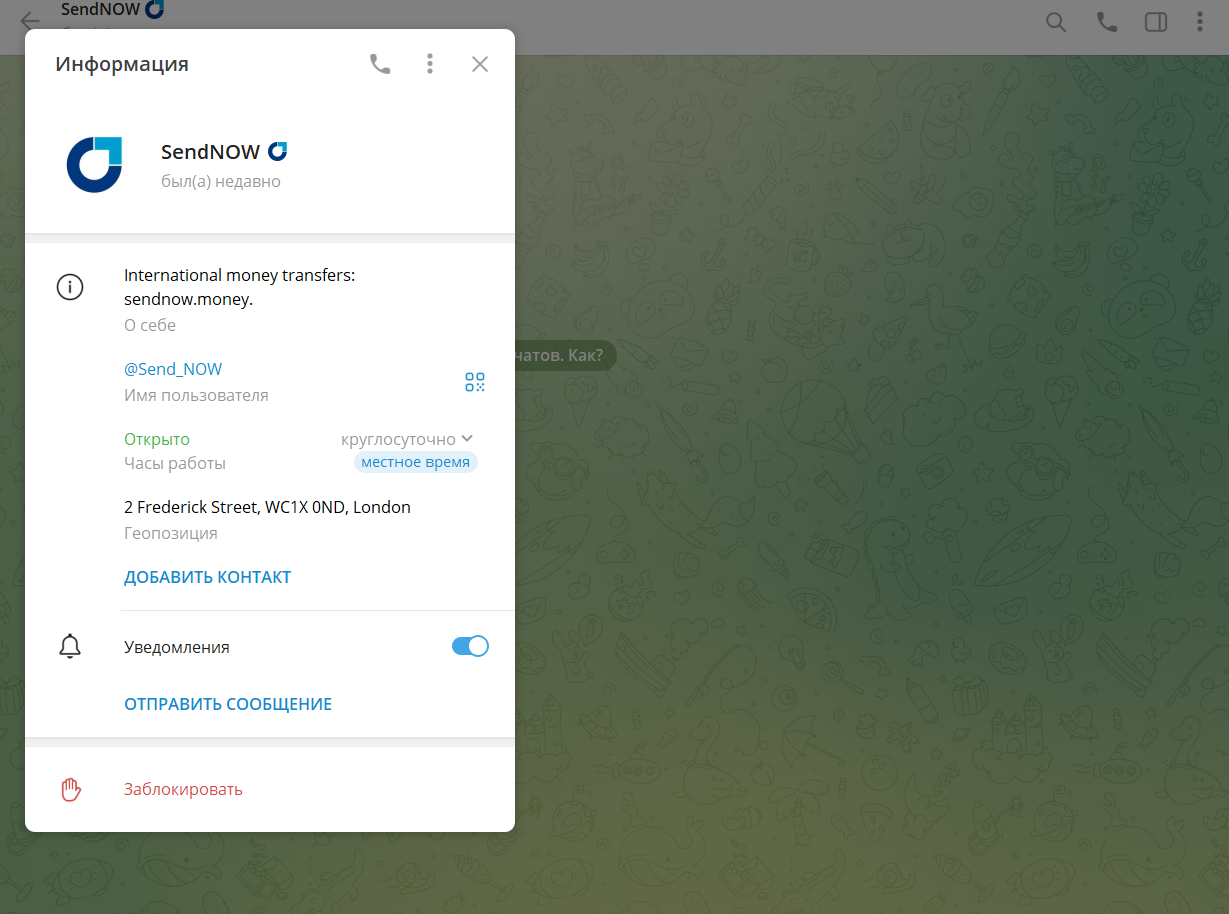The image size is (1229, 914).
Task: Click the Геопозиция label
Action: click(171, 533)
